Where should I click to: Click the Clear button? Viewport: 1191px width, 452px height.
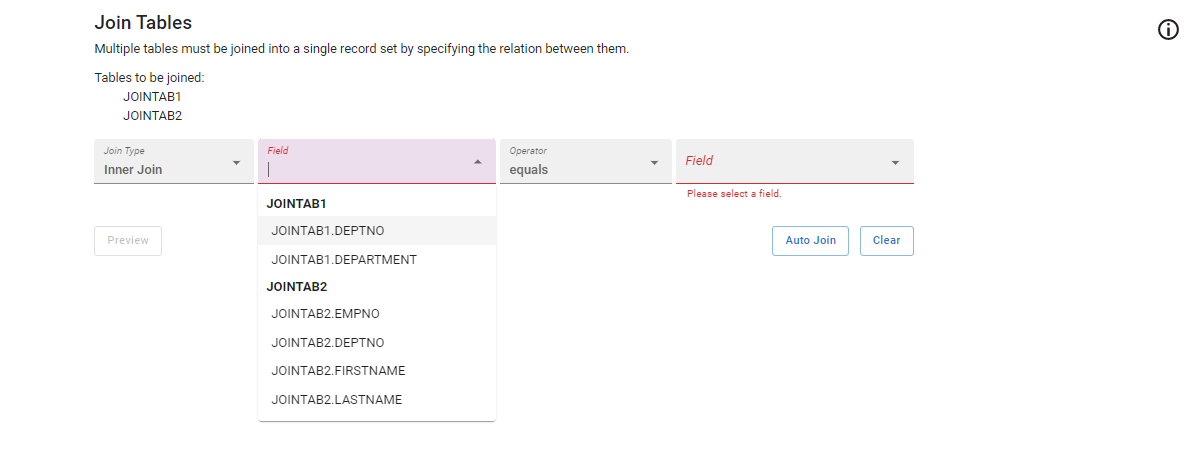click(886, 241)
